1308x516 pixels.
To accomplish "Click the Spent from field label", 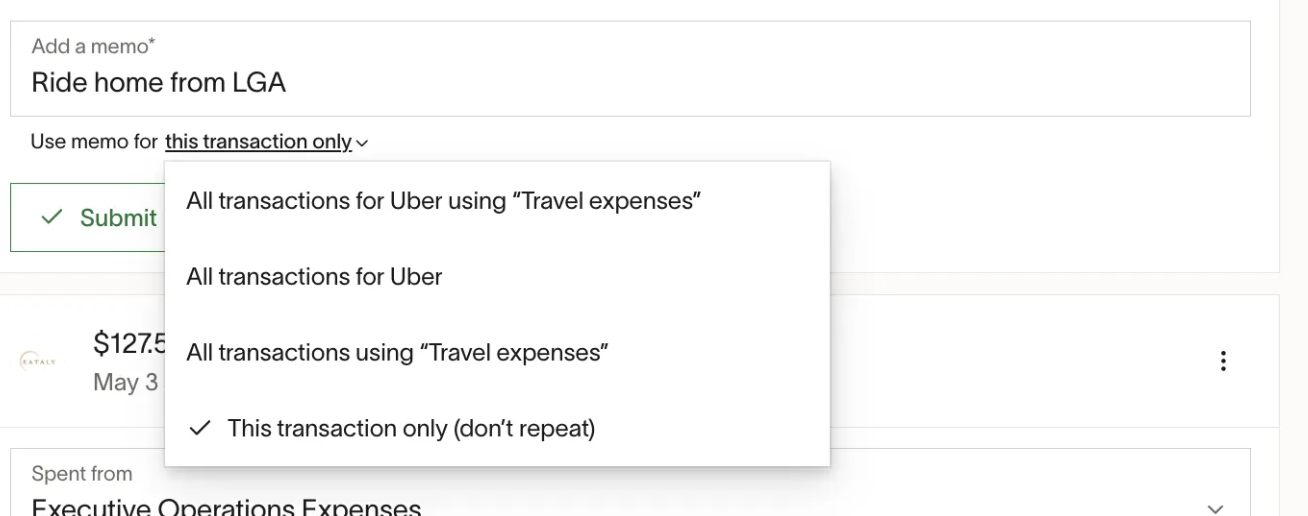I will coord(81,474).
